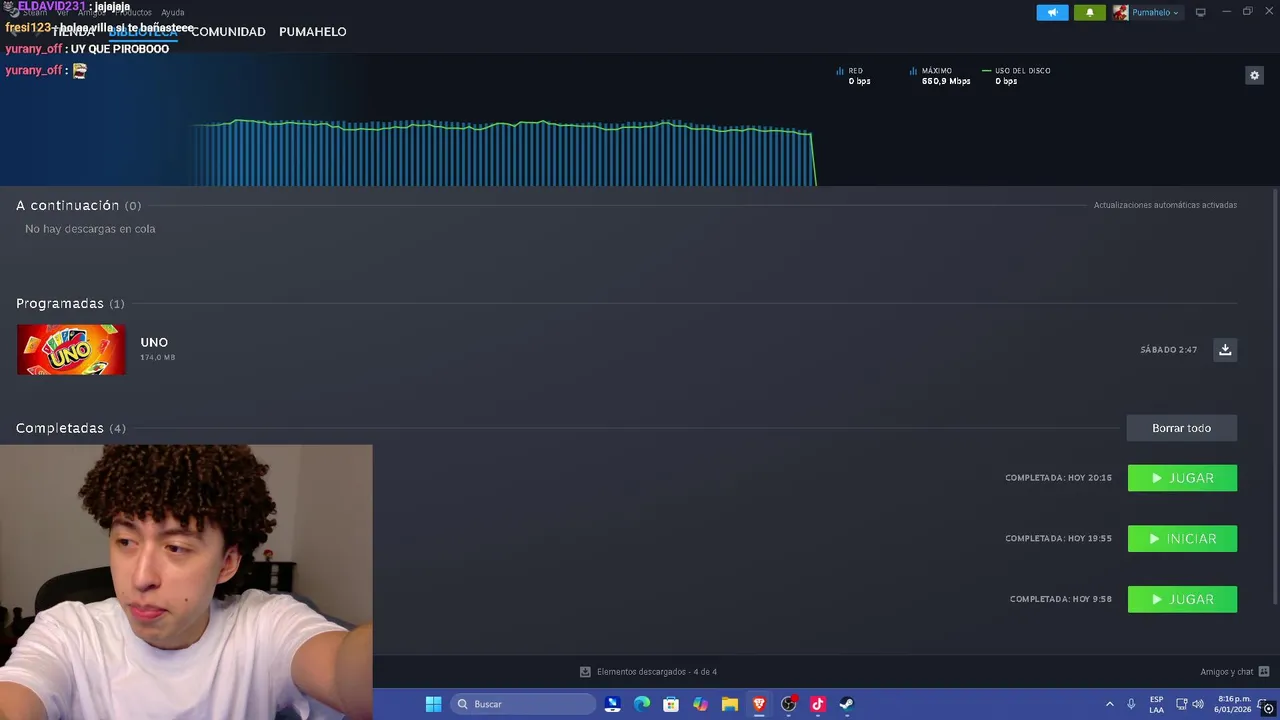Open the green notifications bell

(x=1089, y=12)
